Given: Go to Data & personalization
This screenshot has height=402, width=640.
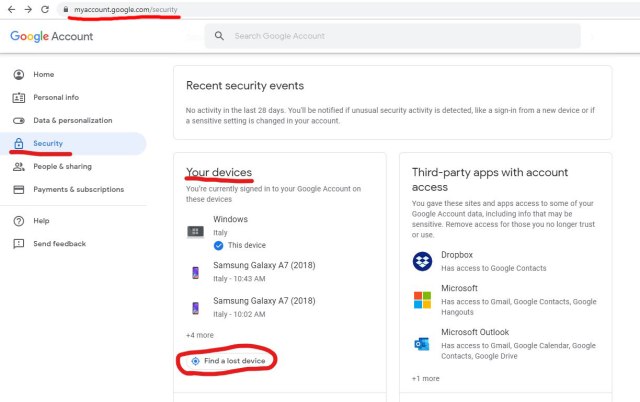Looking at the screenshot, I should click(x=72, y=120).
